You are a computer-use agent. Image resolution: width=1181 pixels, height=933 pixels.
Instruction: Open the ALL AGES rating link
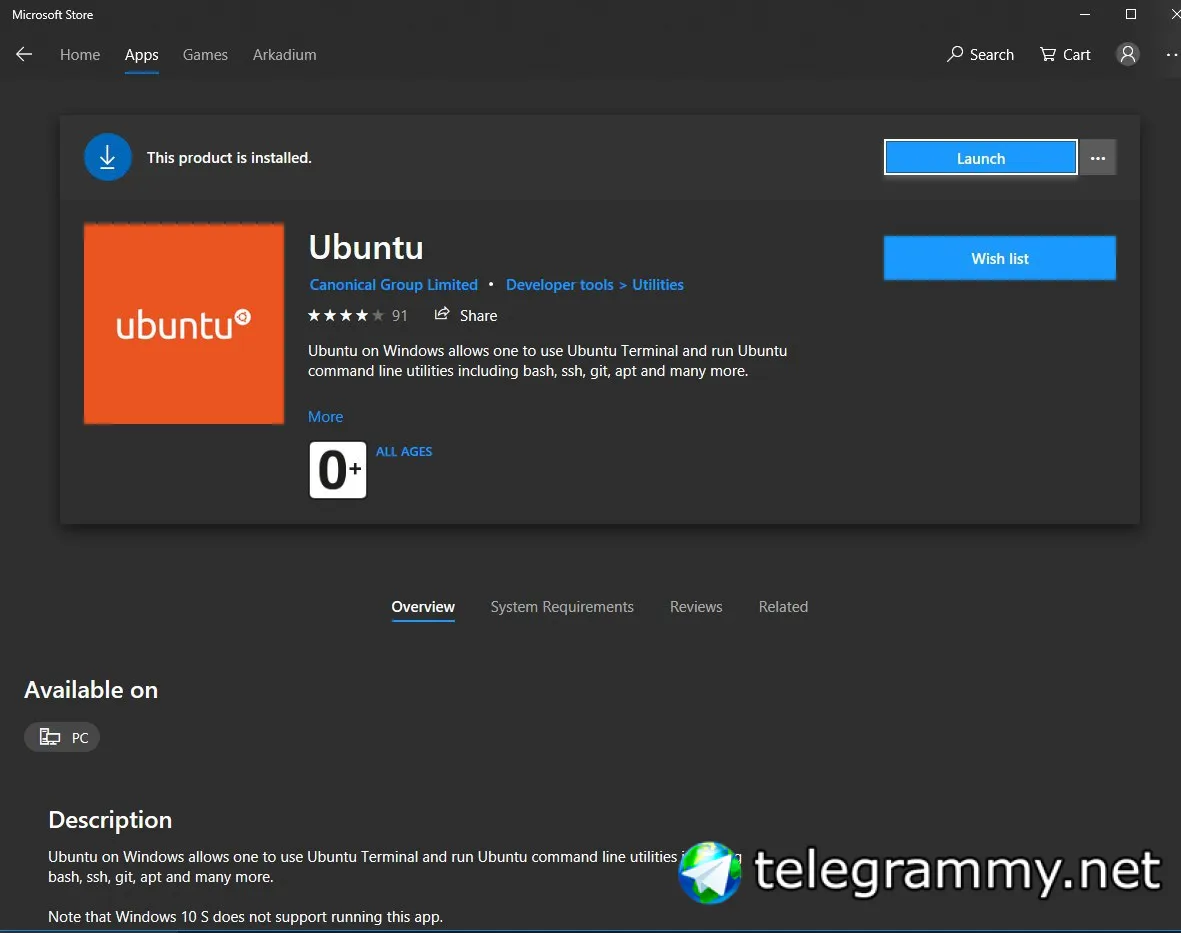coord(404,451)
